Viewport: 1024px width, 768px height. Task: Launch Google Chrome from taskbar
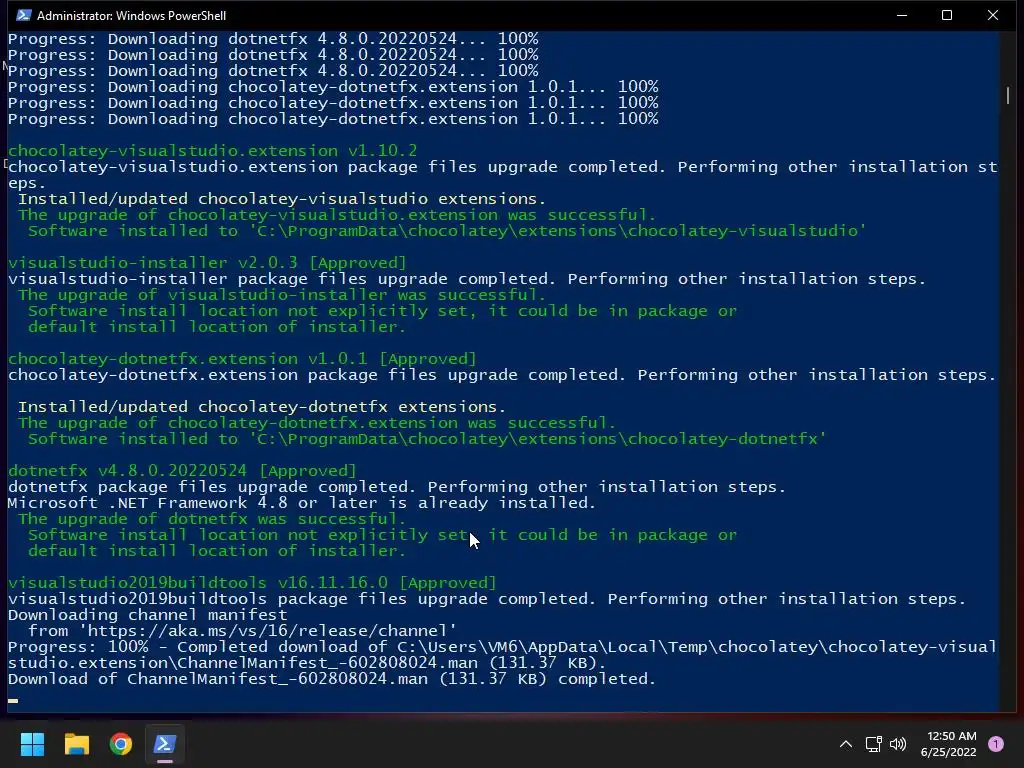[x=121, y=744]
